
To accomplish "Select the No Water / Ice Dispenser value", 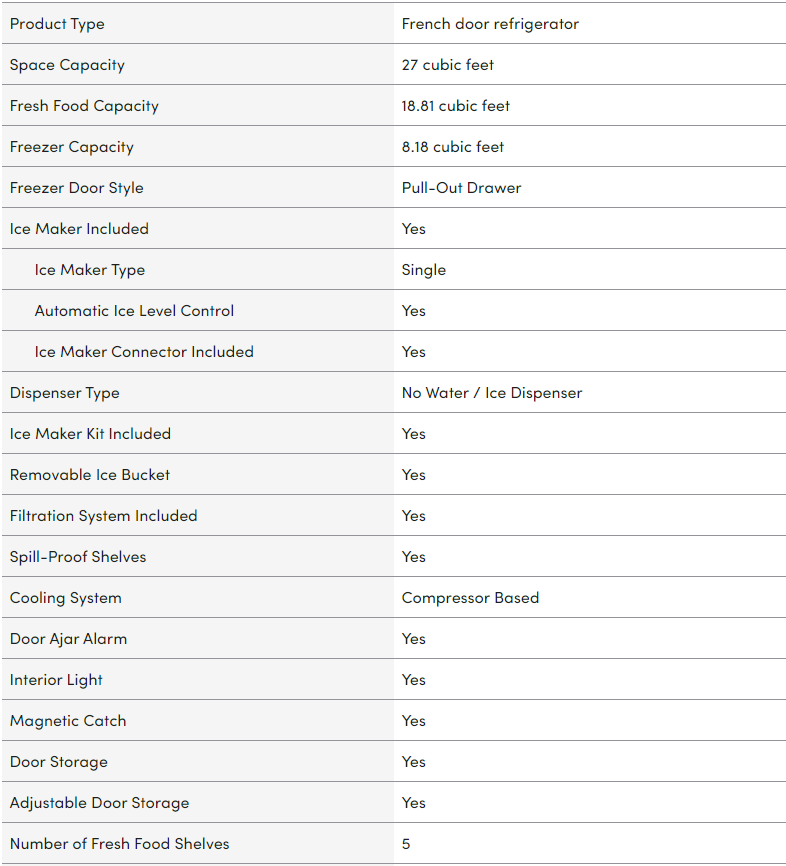I will [492, 393].
